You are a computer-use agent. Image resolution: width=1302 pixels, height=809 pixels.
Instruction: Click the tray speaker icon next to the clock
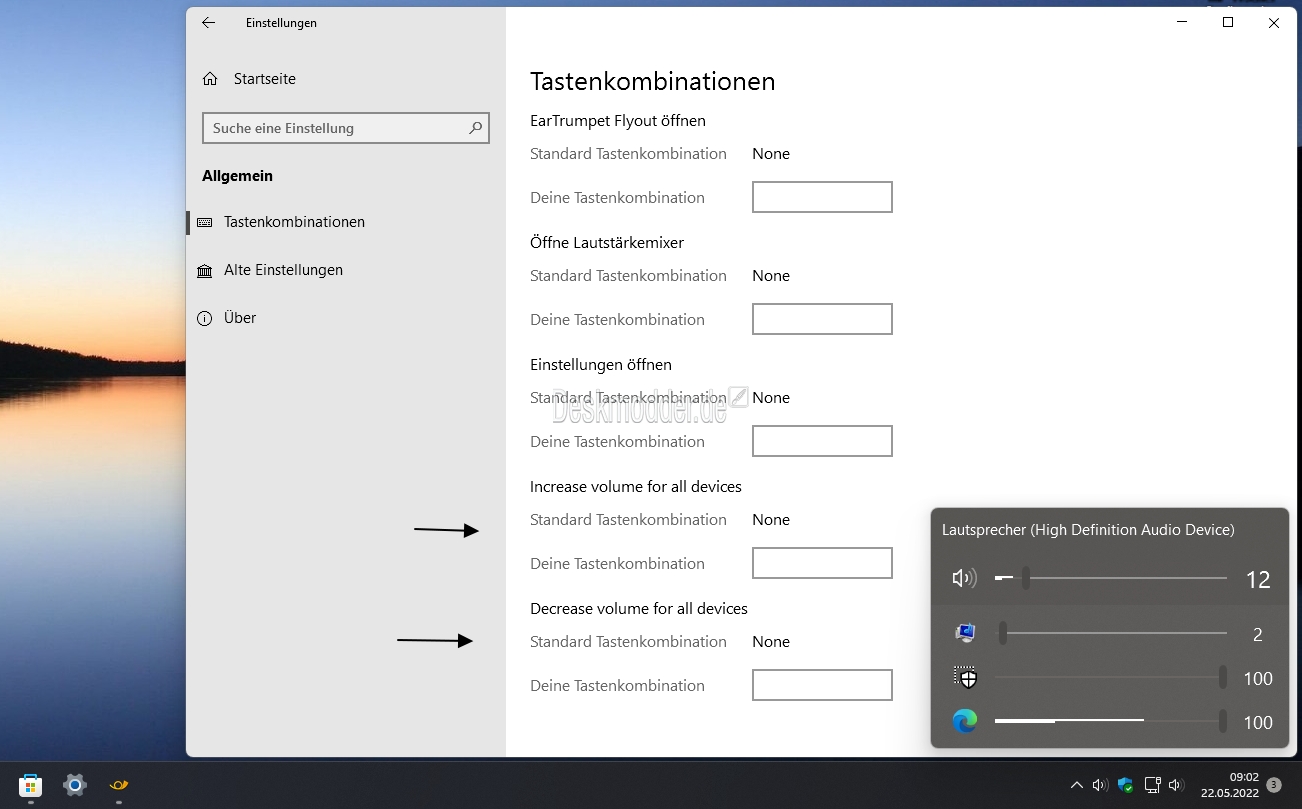(x=1177, y=785)
